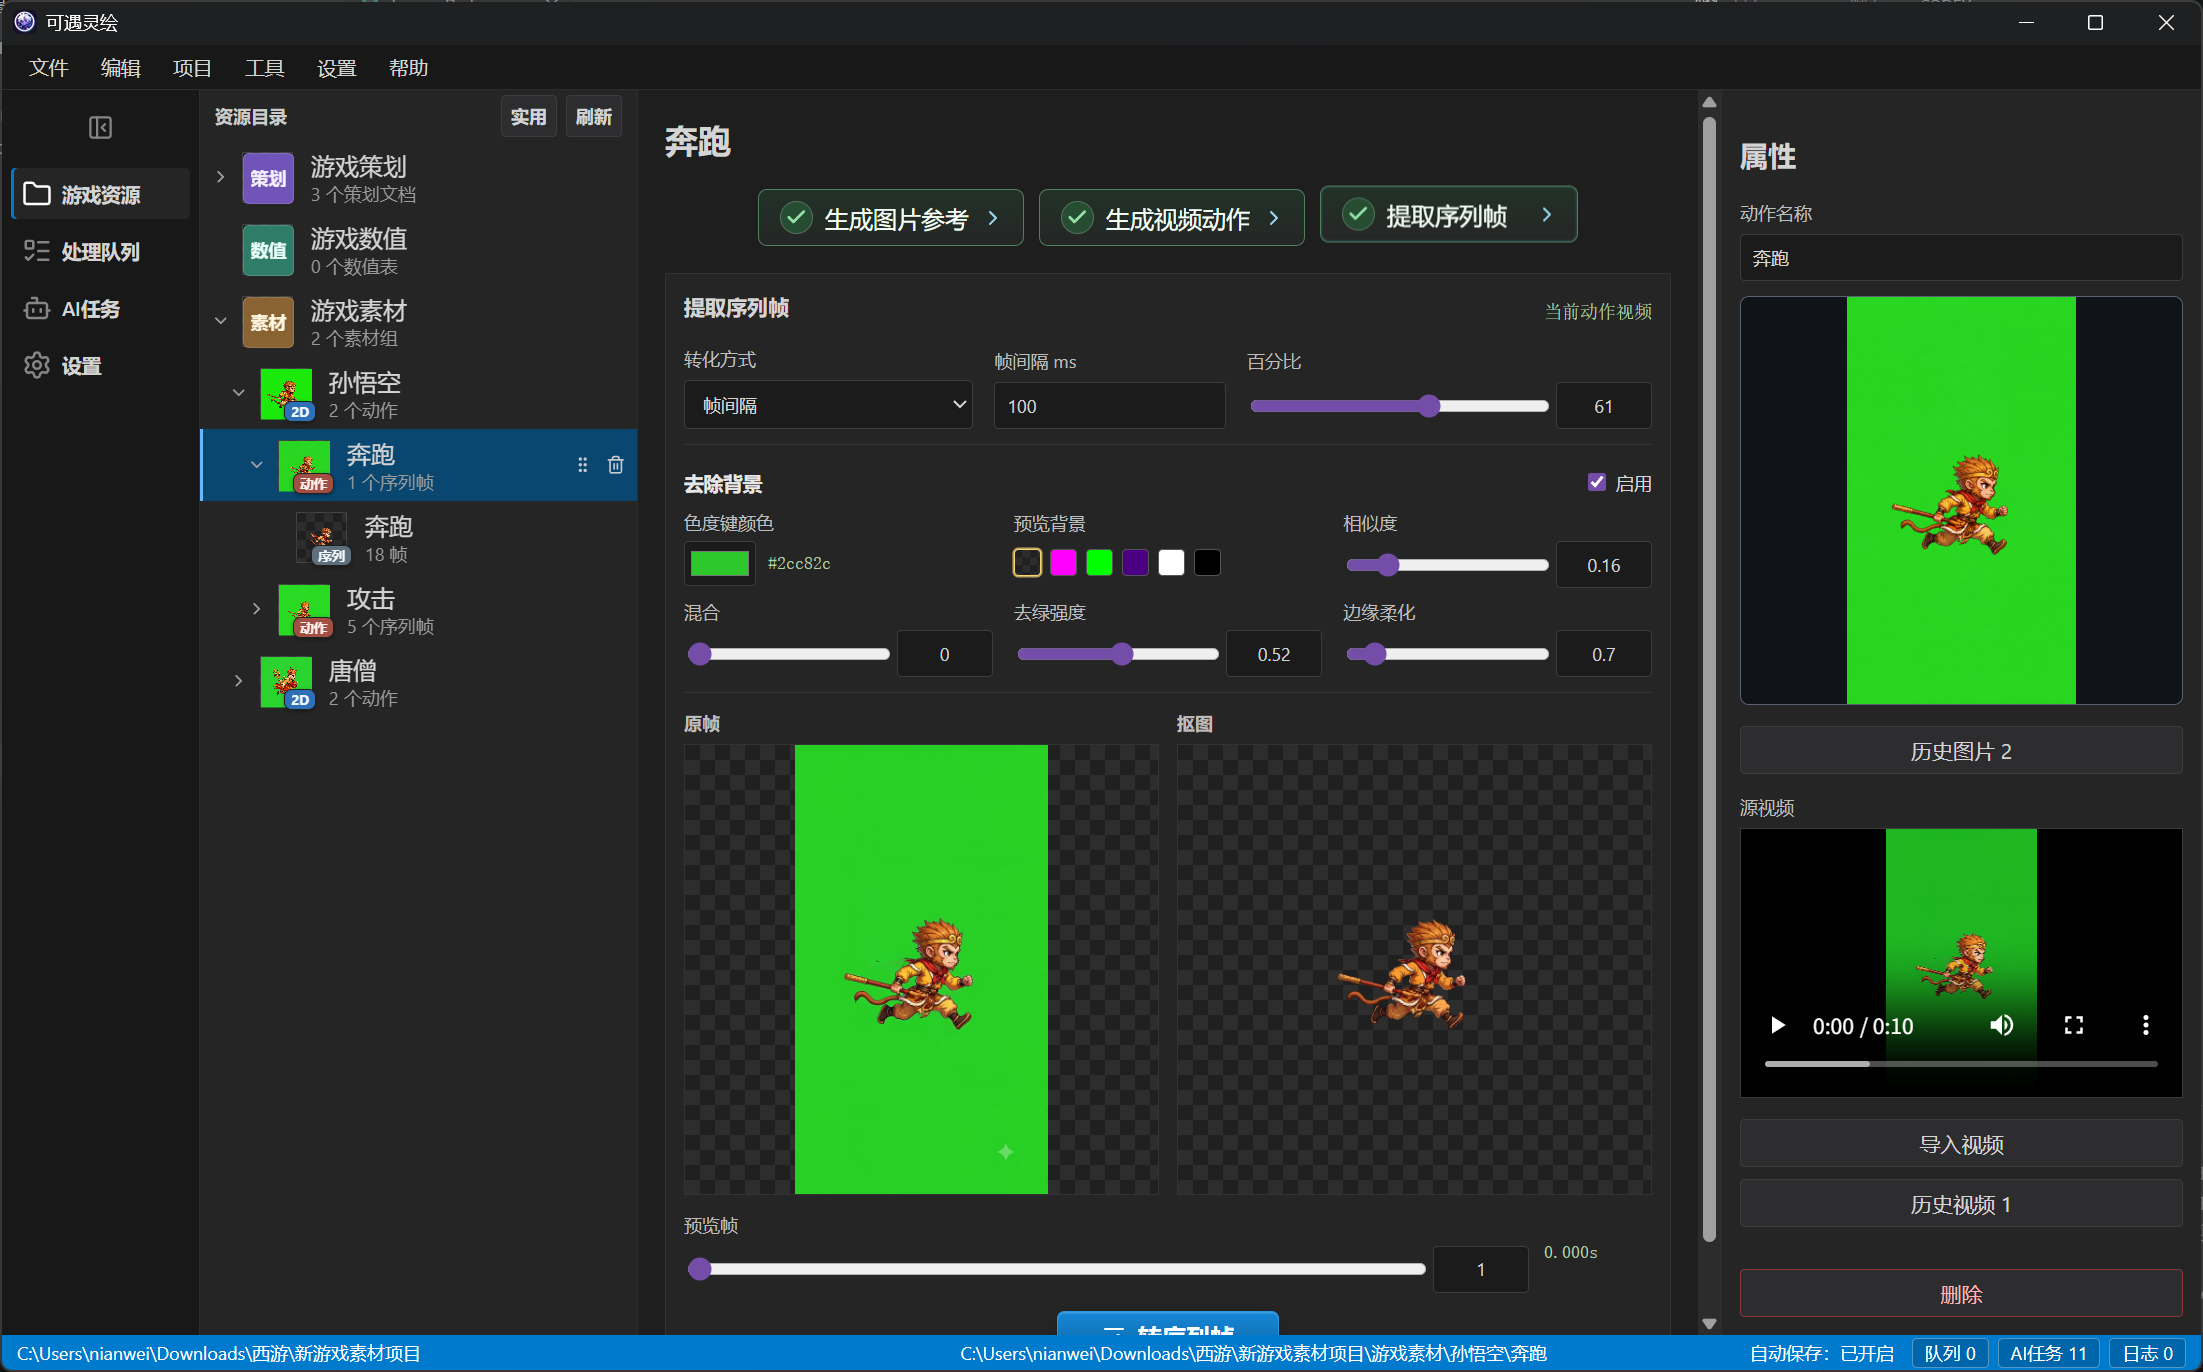Image resolution: width=2203 pixels, height=1372 pixels.
Task: Open source video more options menu
Action: point(2145,1026)
